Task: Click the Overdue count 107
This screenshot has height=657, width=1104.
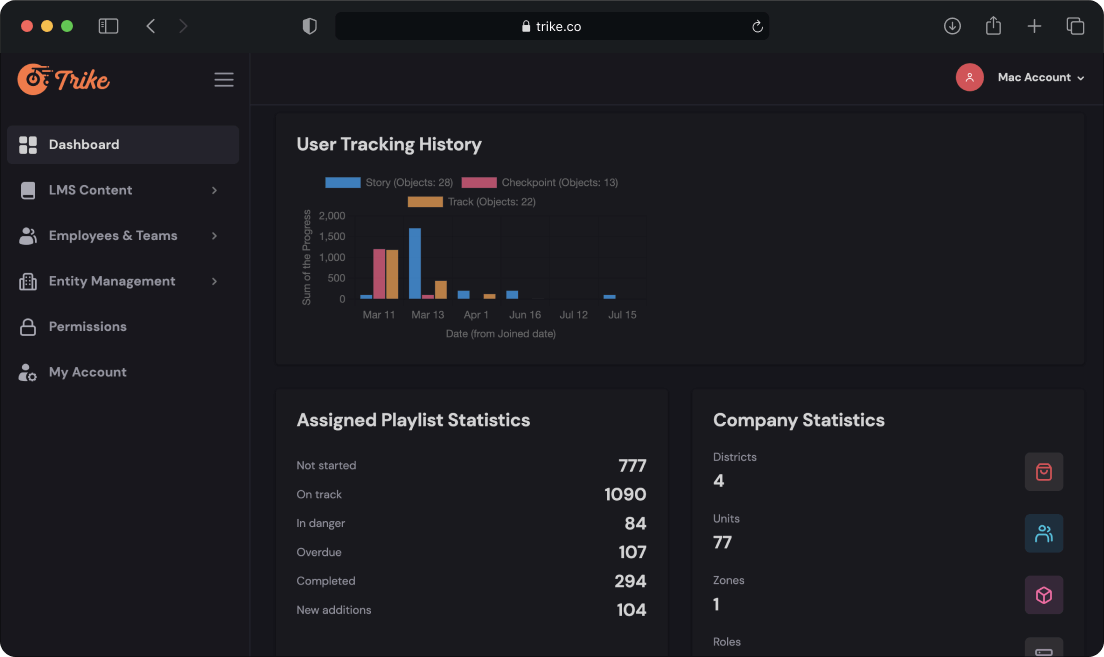Action: tap(632, 553)
